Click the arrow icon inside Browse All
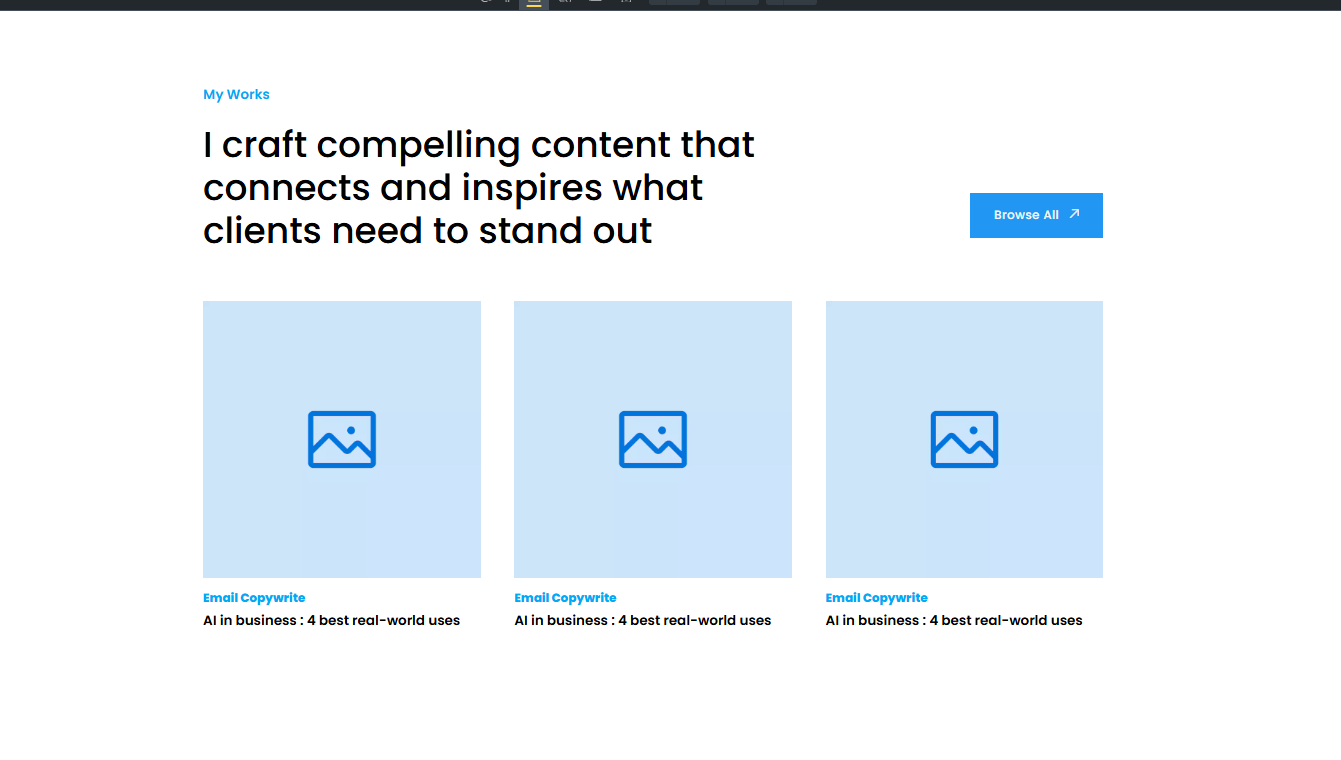Screen dimensions: 1341x760 coord(1075,214)
